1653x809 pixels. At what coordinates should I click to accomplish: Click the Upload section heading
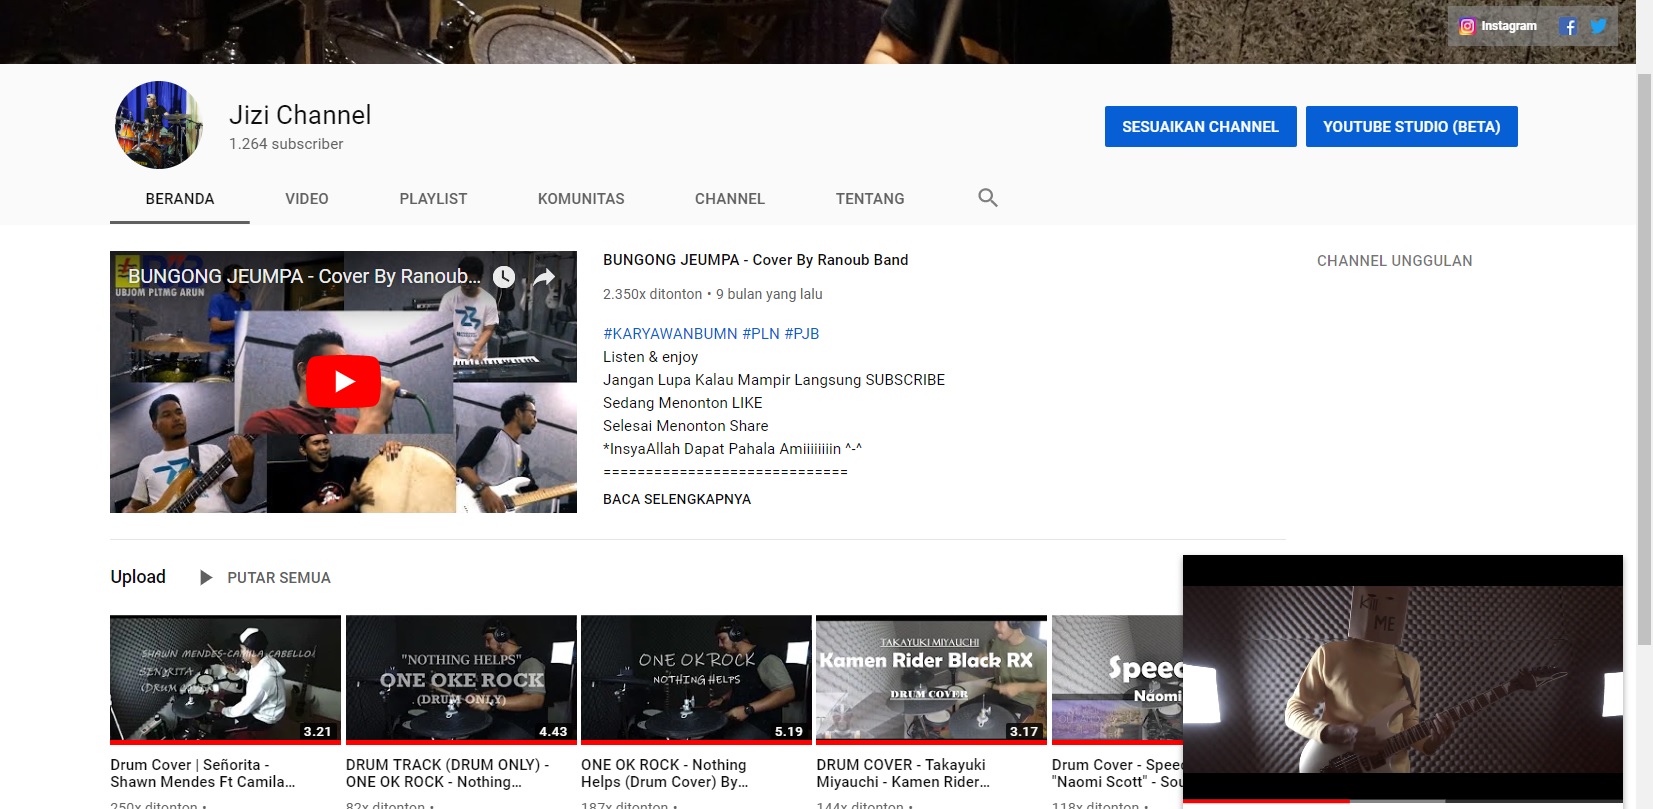pyautogui.click(x=138, y=577)
